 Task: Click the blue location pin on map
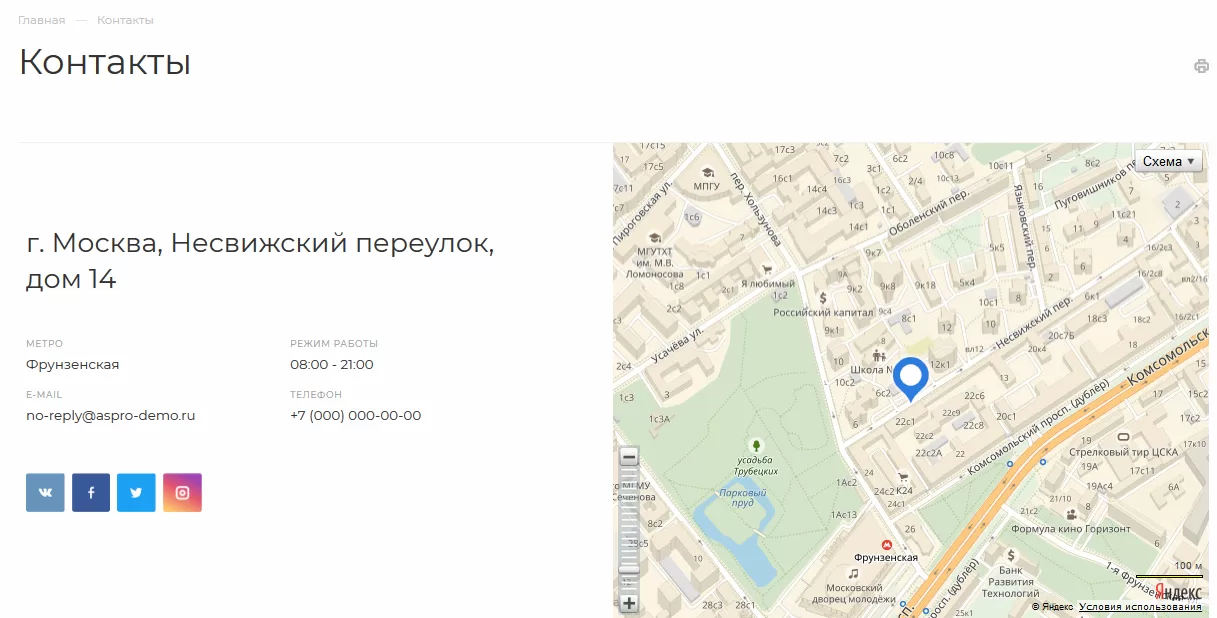point(910,380)
